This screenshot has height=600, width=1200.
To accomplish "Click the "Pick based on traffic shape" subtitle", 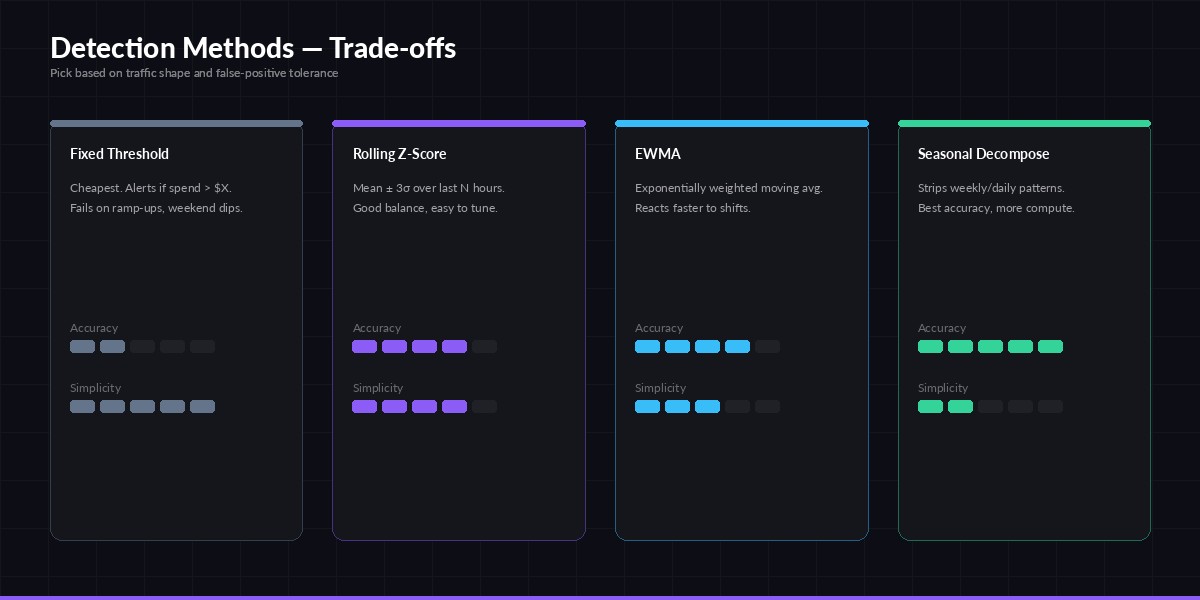I will (x=193, y=73).
